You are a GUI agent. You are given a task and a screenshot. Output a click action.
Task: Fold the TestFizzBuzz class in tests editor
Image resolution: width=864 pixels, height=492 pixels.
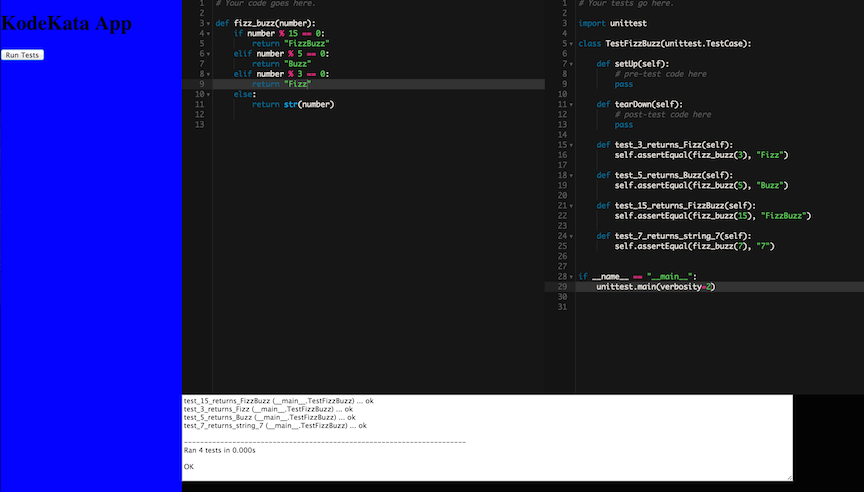571,44
